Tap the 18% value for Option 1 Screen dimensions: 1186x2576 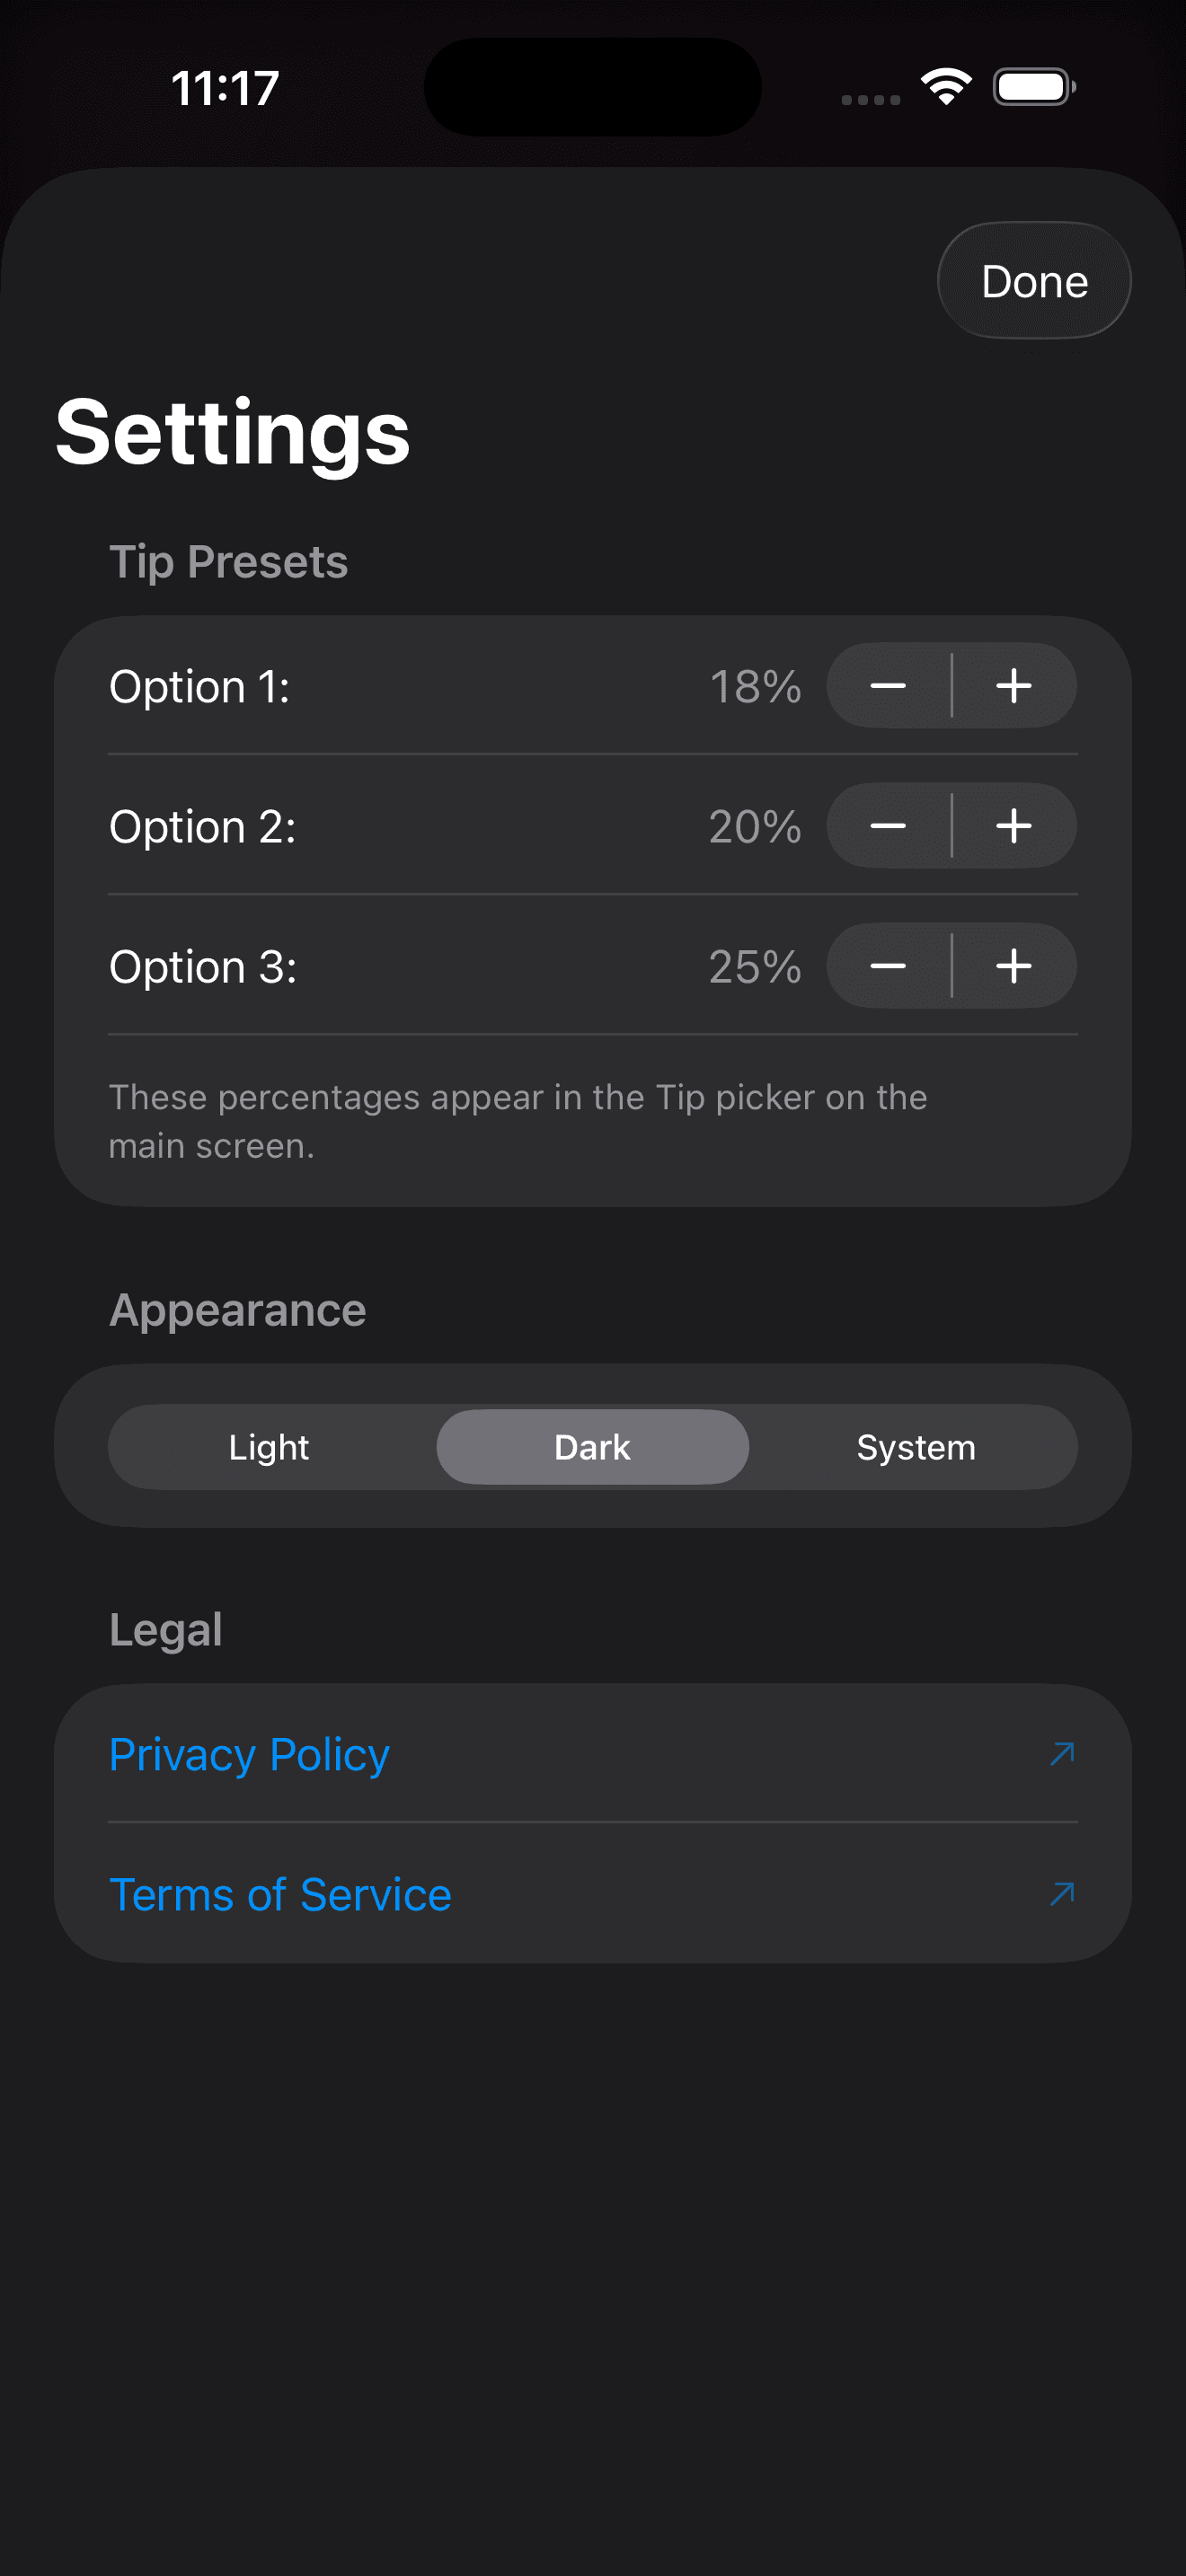755,686
